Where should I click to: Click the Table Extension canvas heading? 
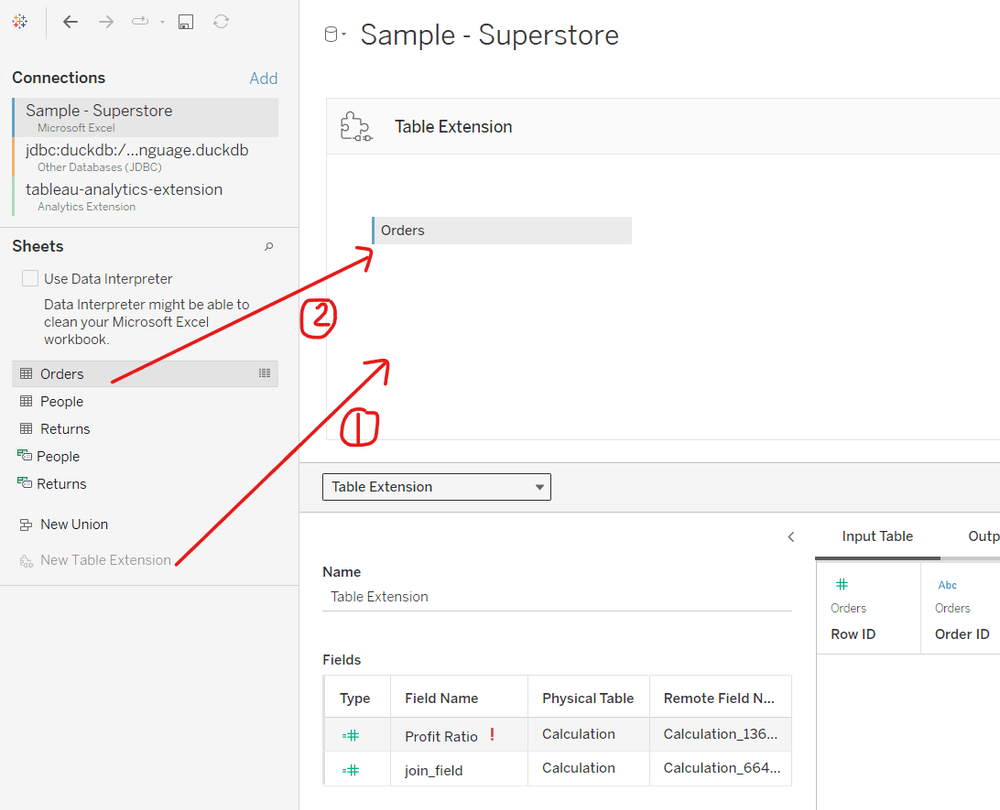[453, 126]
